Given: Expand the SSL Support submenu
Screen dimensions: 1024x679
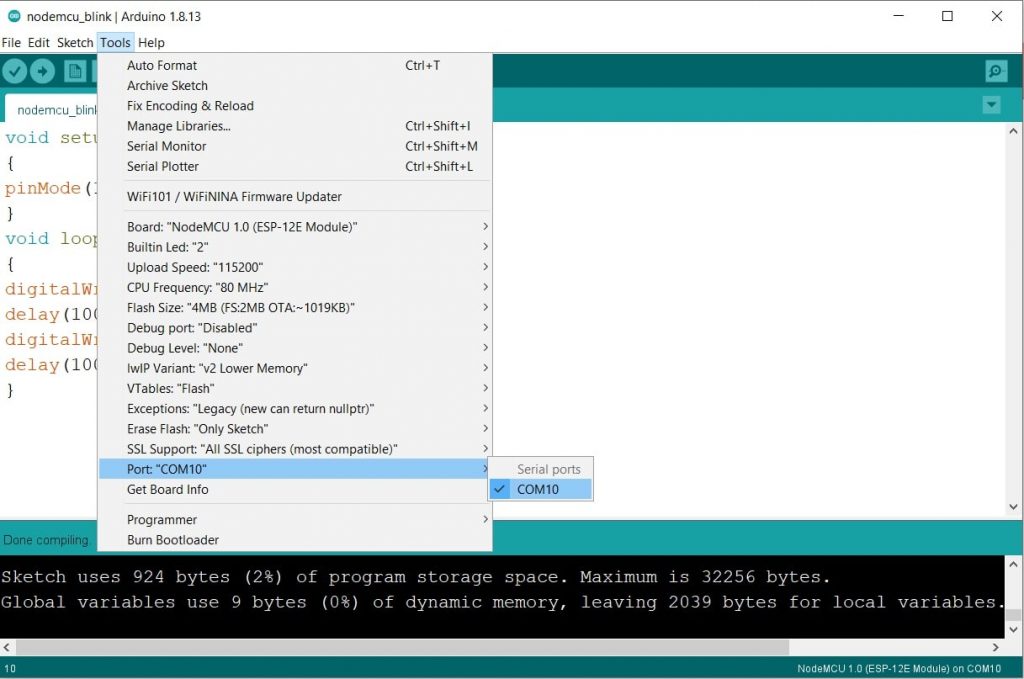Looking at the screenshot, I should click(295, 449).
